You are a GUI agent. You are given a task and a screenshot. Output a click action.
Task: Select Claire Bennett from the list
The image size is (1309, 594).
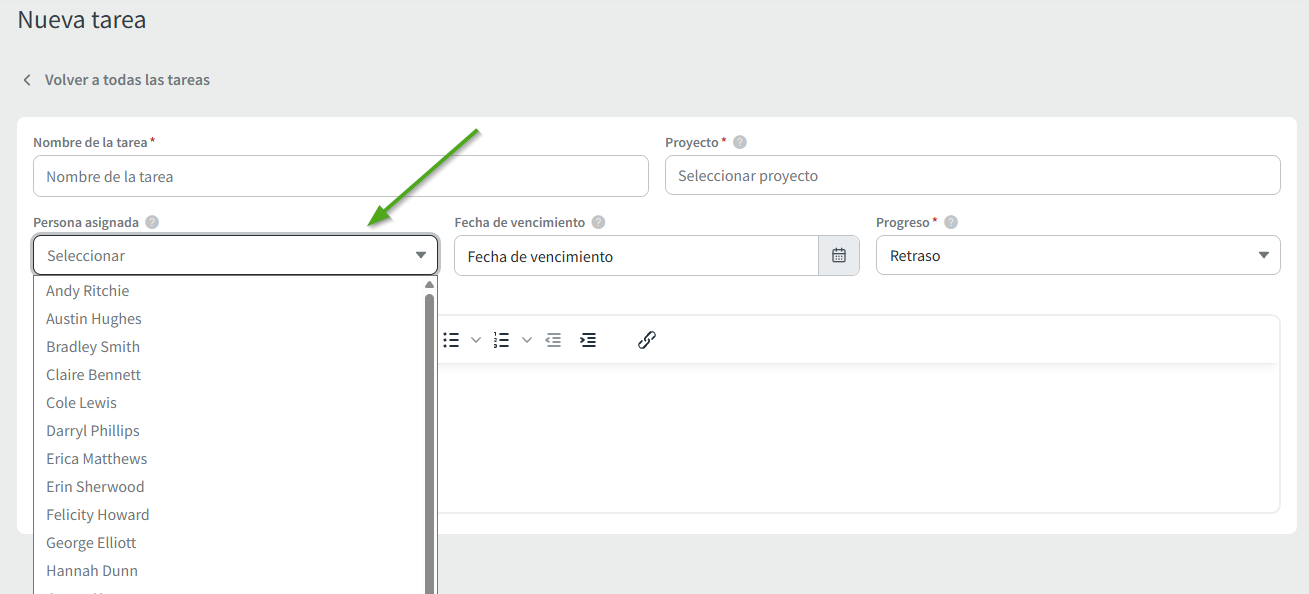pyautogui.click(x=94, y=375)
